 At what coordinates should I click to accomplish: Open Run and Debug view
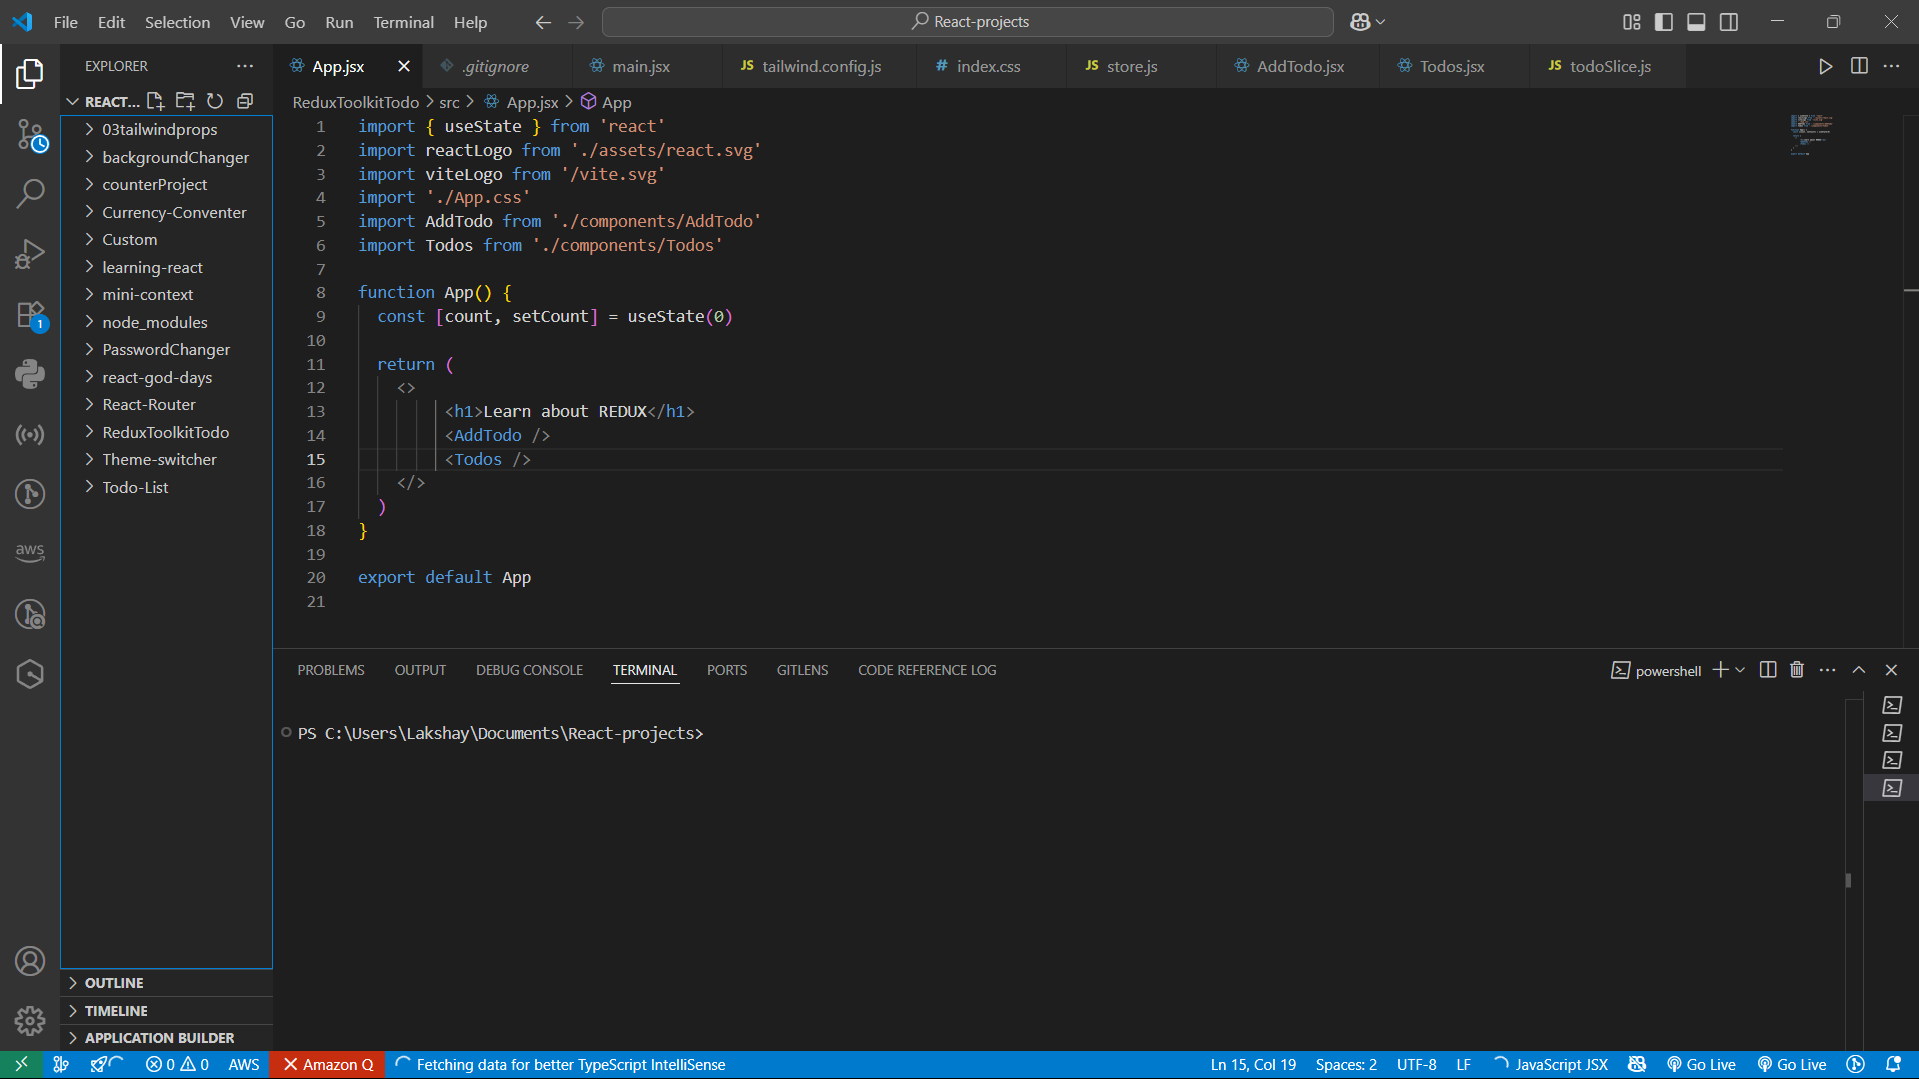pos(30,254)
